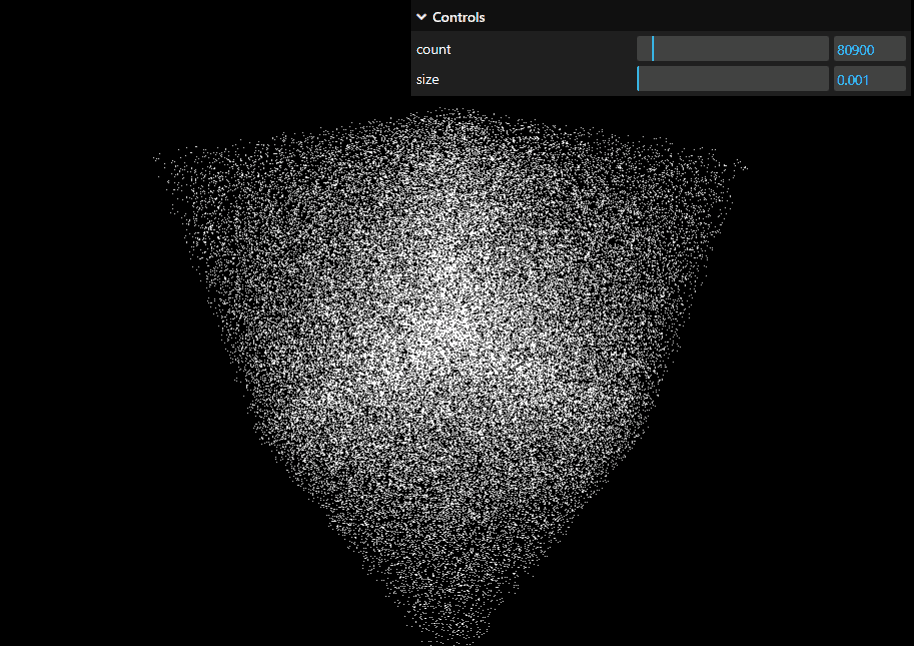Adjust the count slider track
The height and width of the screenshot is (646, 914).
pyautogui.click(x=732, y=49)
